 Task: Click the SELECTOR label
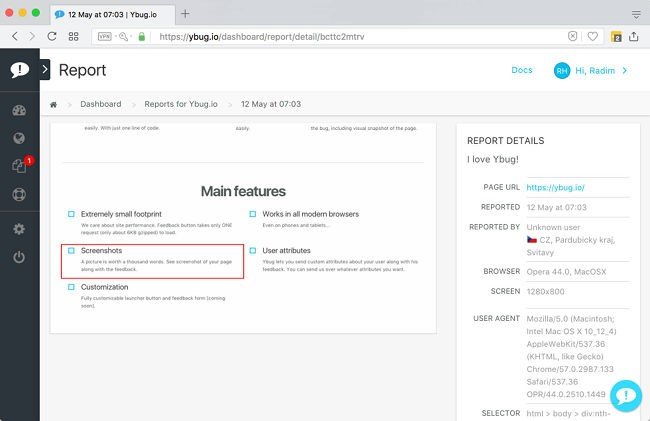[x=501, y=413]
